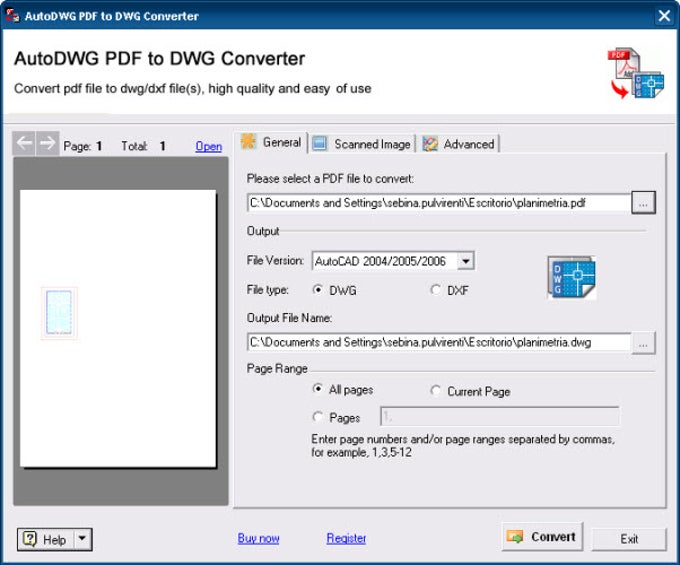
Task: Click the Help button
Action: [46, 539]
